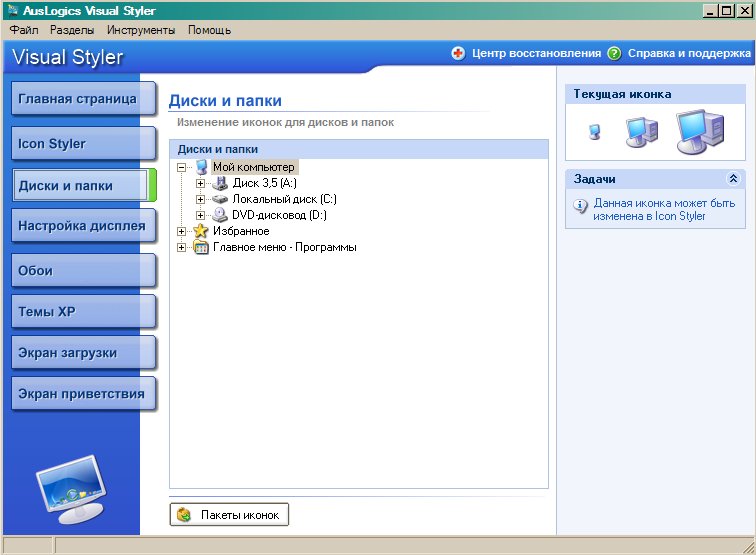Image resolution: width=756 pixels, height=555 pixels.
Task: Click the info icon in Задачи panel
Action: pyautogui.click(x=580, y=206)
